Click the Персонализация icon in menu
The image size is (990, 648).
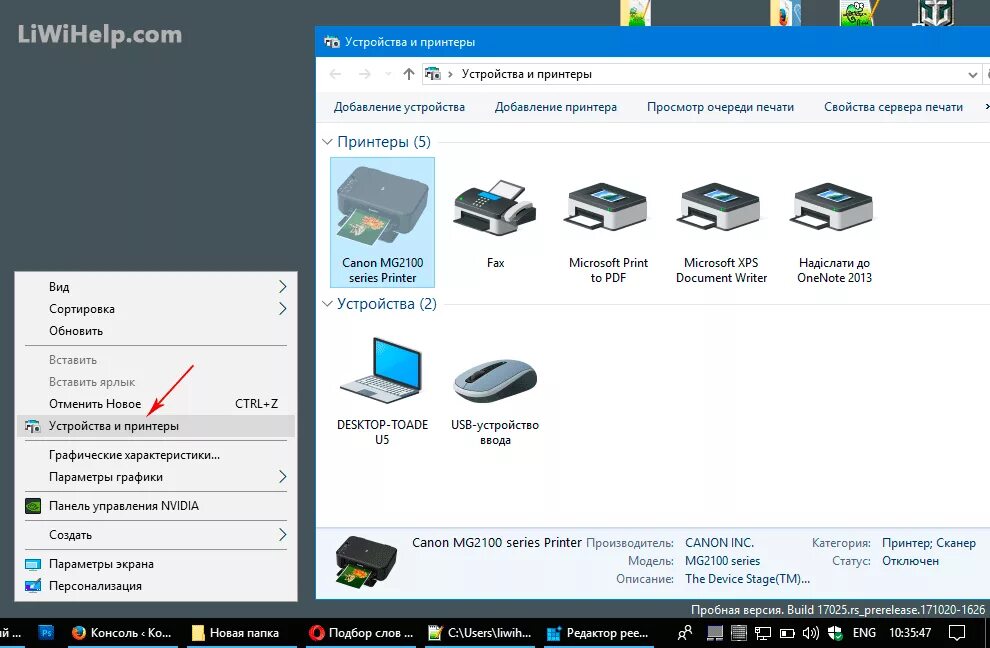coord(33,586)
